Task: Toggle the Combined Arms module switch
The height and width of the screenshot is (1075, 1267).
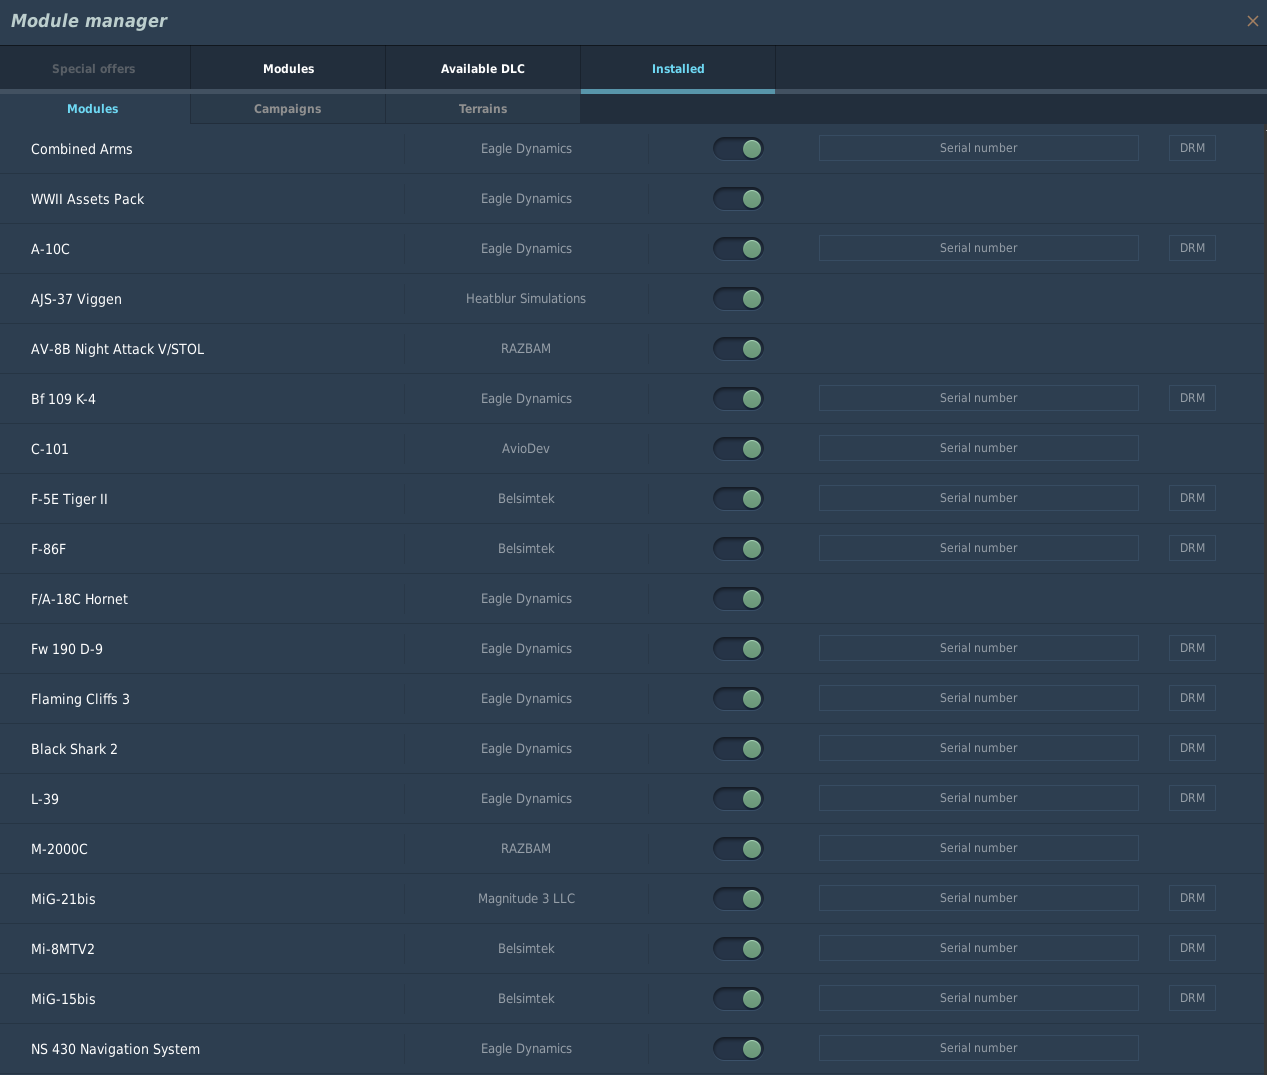Action: tap(738, 149)
